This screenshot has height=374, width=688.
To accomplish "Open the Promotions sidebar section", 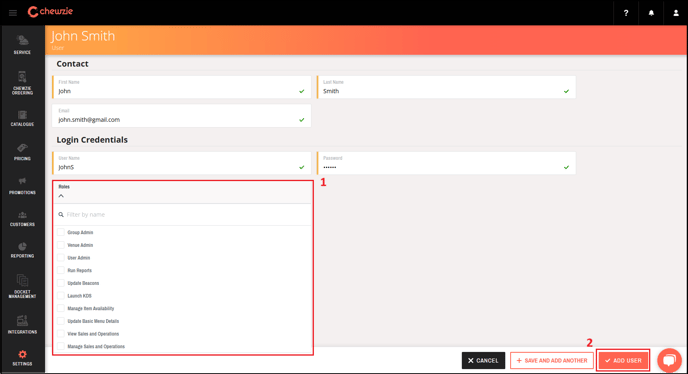I will [22, 186].
